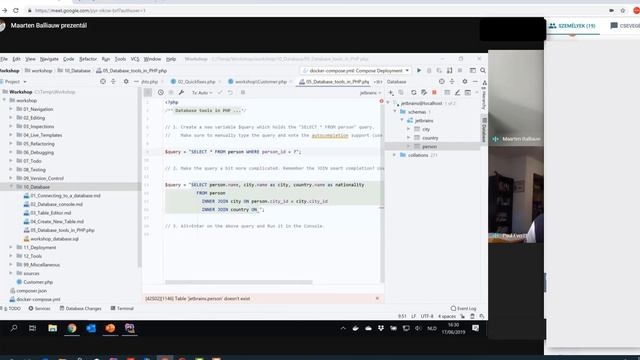Expand the 01_Navigation folder
640x360 pixels.
[11, 109]
